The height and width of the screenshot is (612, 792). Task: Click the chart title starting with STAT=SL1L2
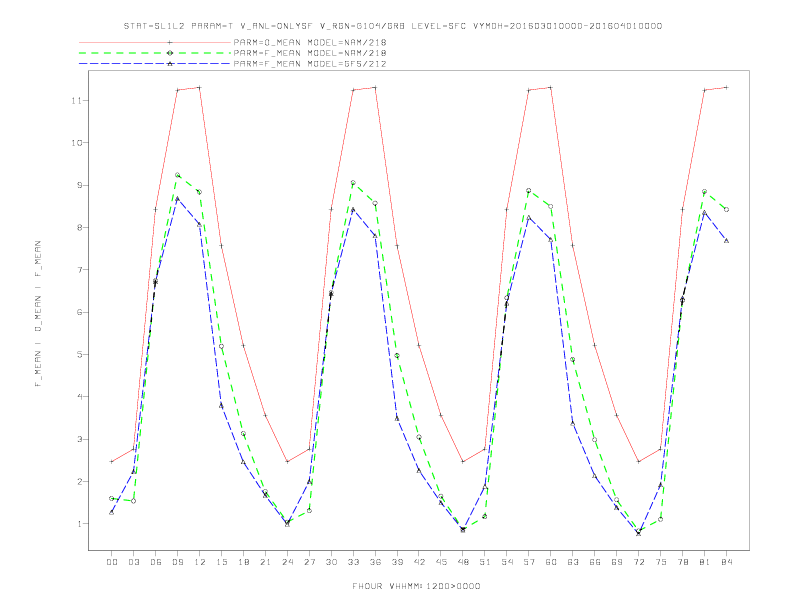tap(392, 26)
